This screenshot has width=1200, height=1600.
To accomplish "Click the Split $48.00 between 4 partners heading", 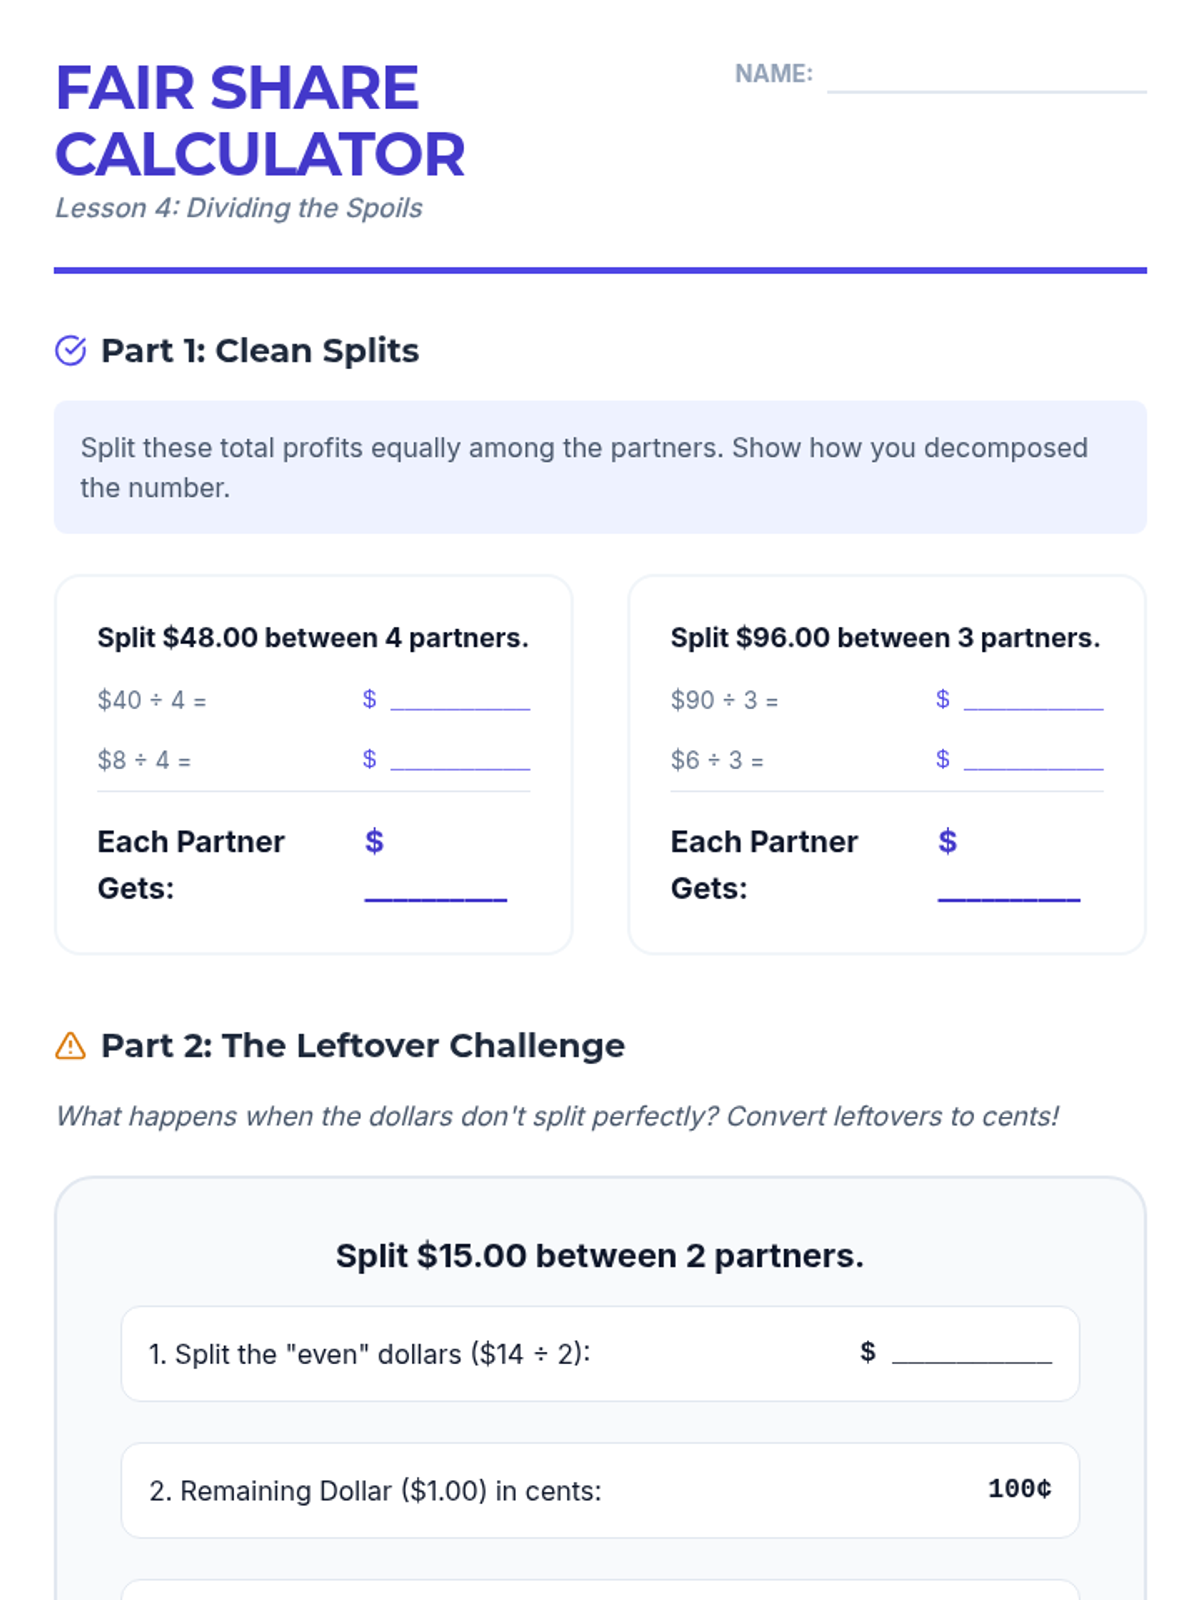I will click(x=313, y=638).
